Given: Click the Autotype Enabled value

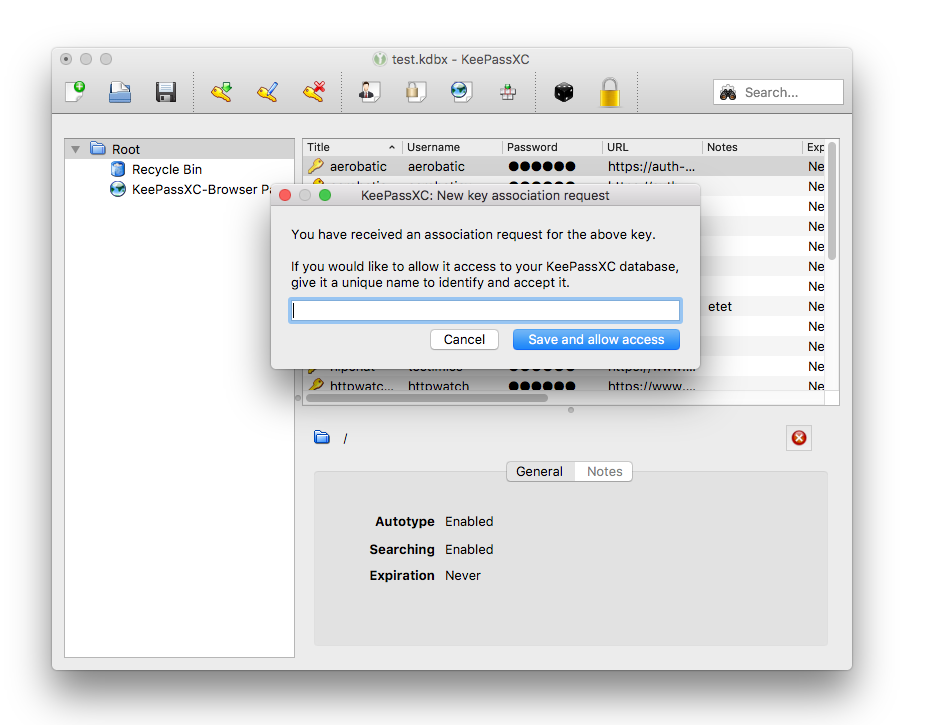Looking at the screenshot, I should pos(469,522).
